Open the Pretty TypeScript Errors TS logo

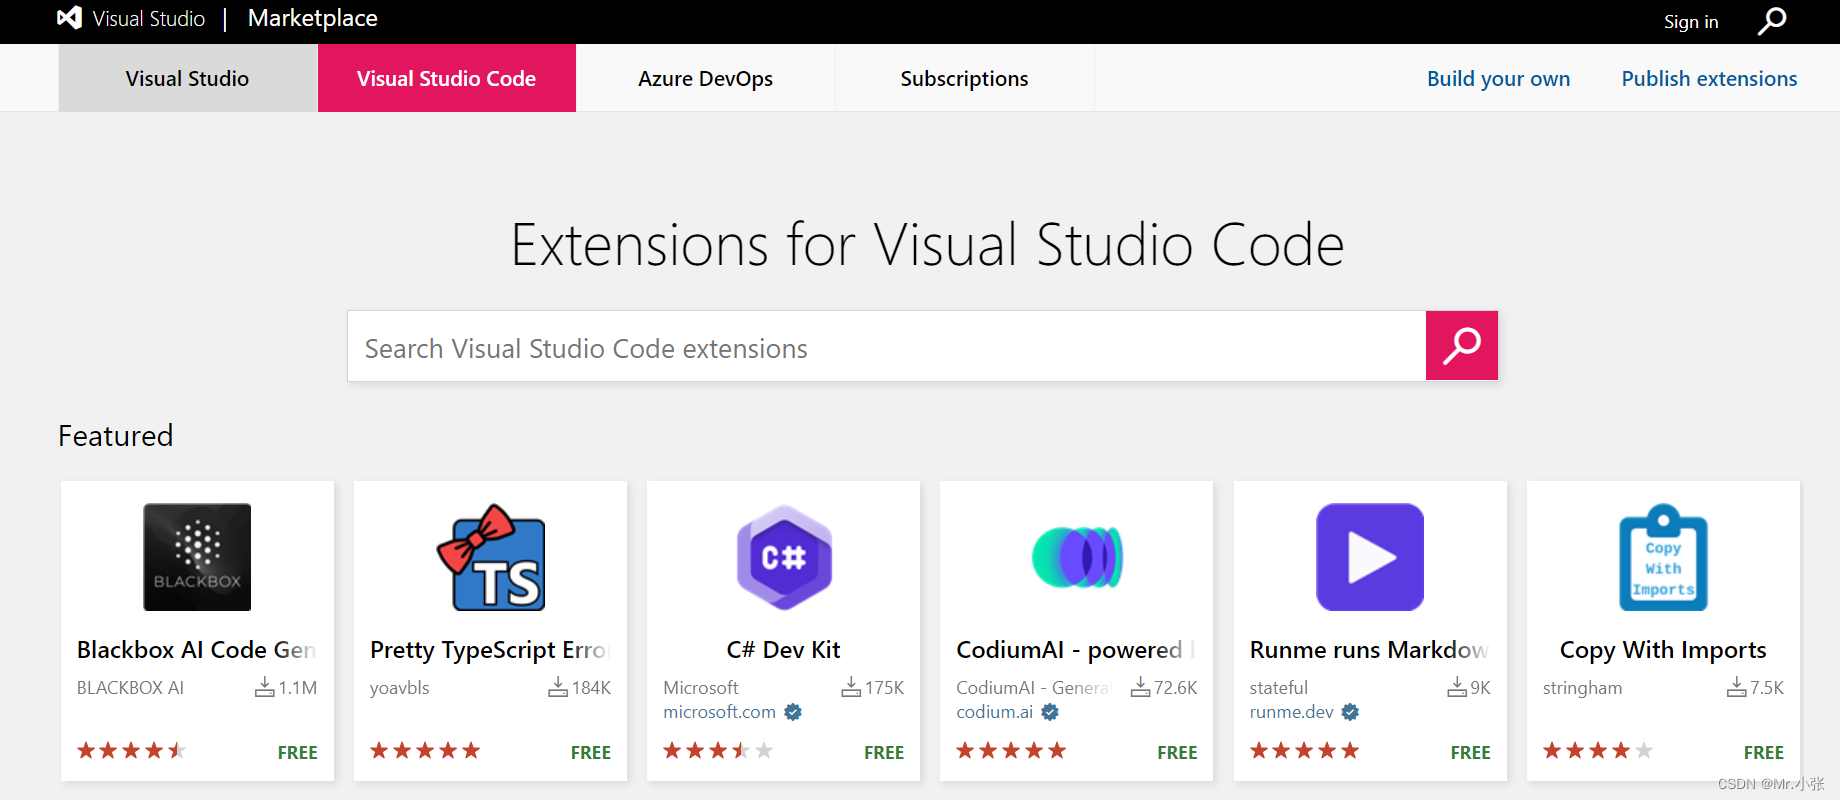click(x=491, y=557)
